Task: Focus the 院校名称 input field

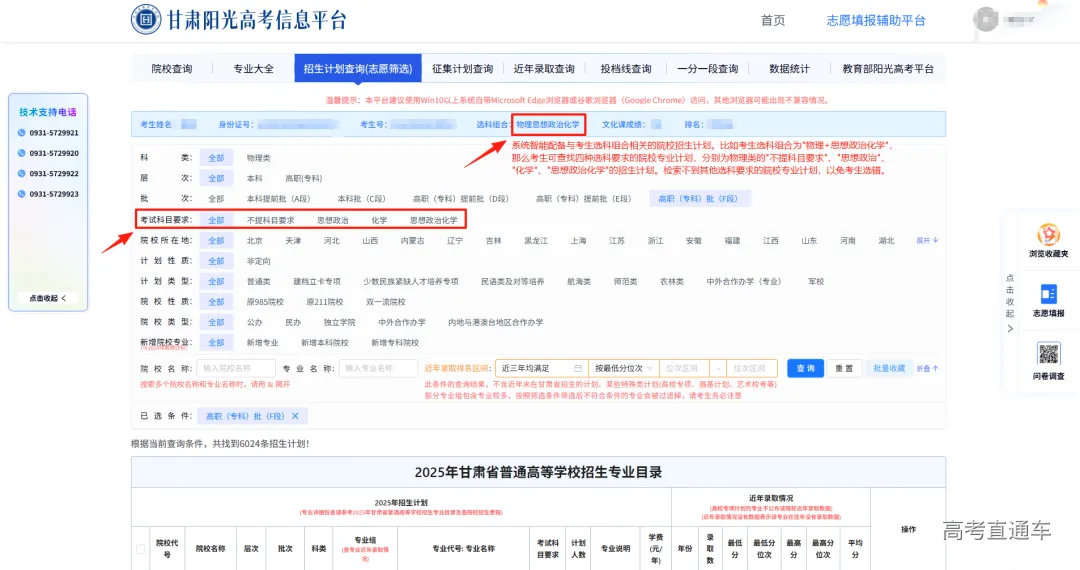Action: tap(236, 368)
